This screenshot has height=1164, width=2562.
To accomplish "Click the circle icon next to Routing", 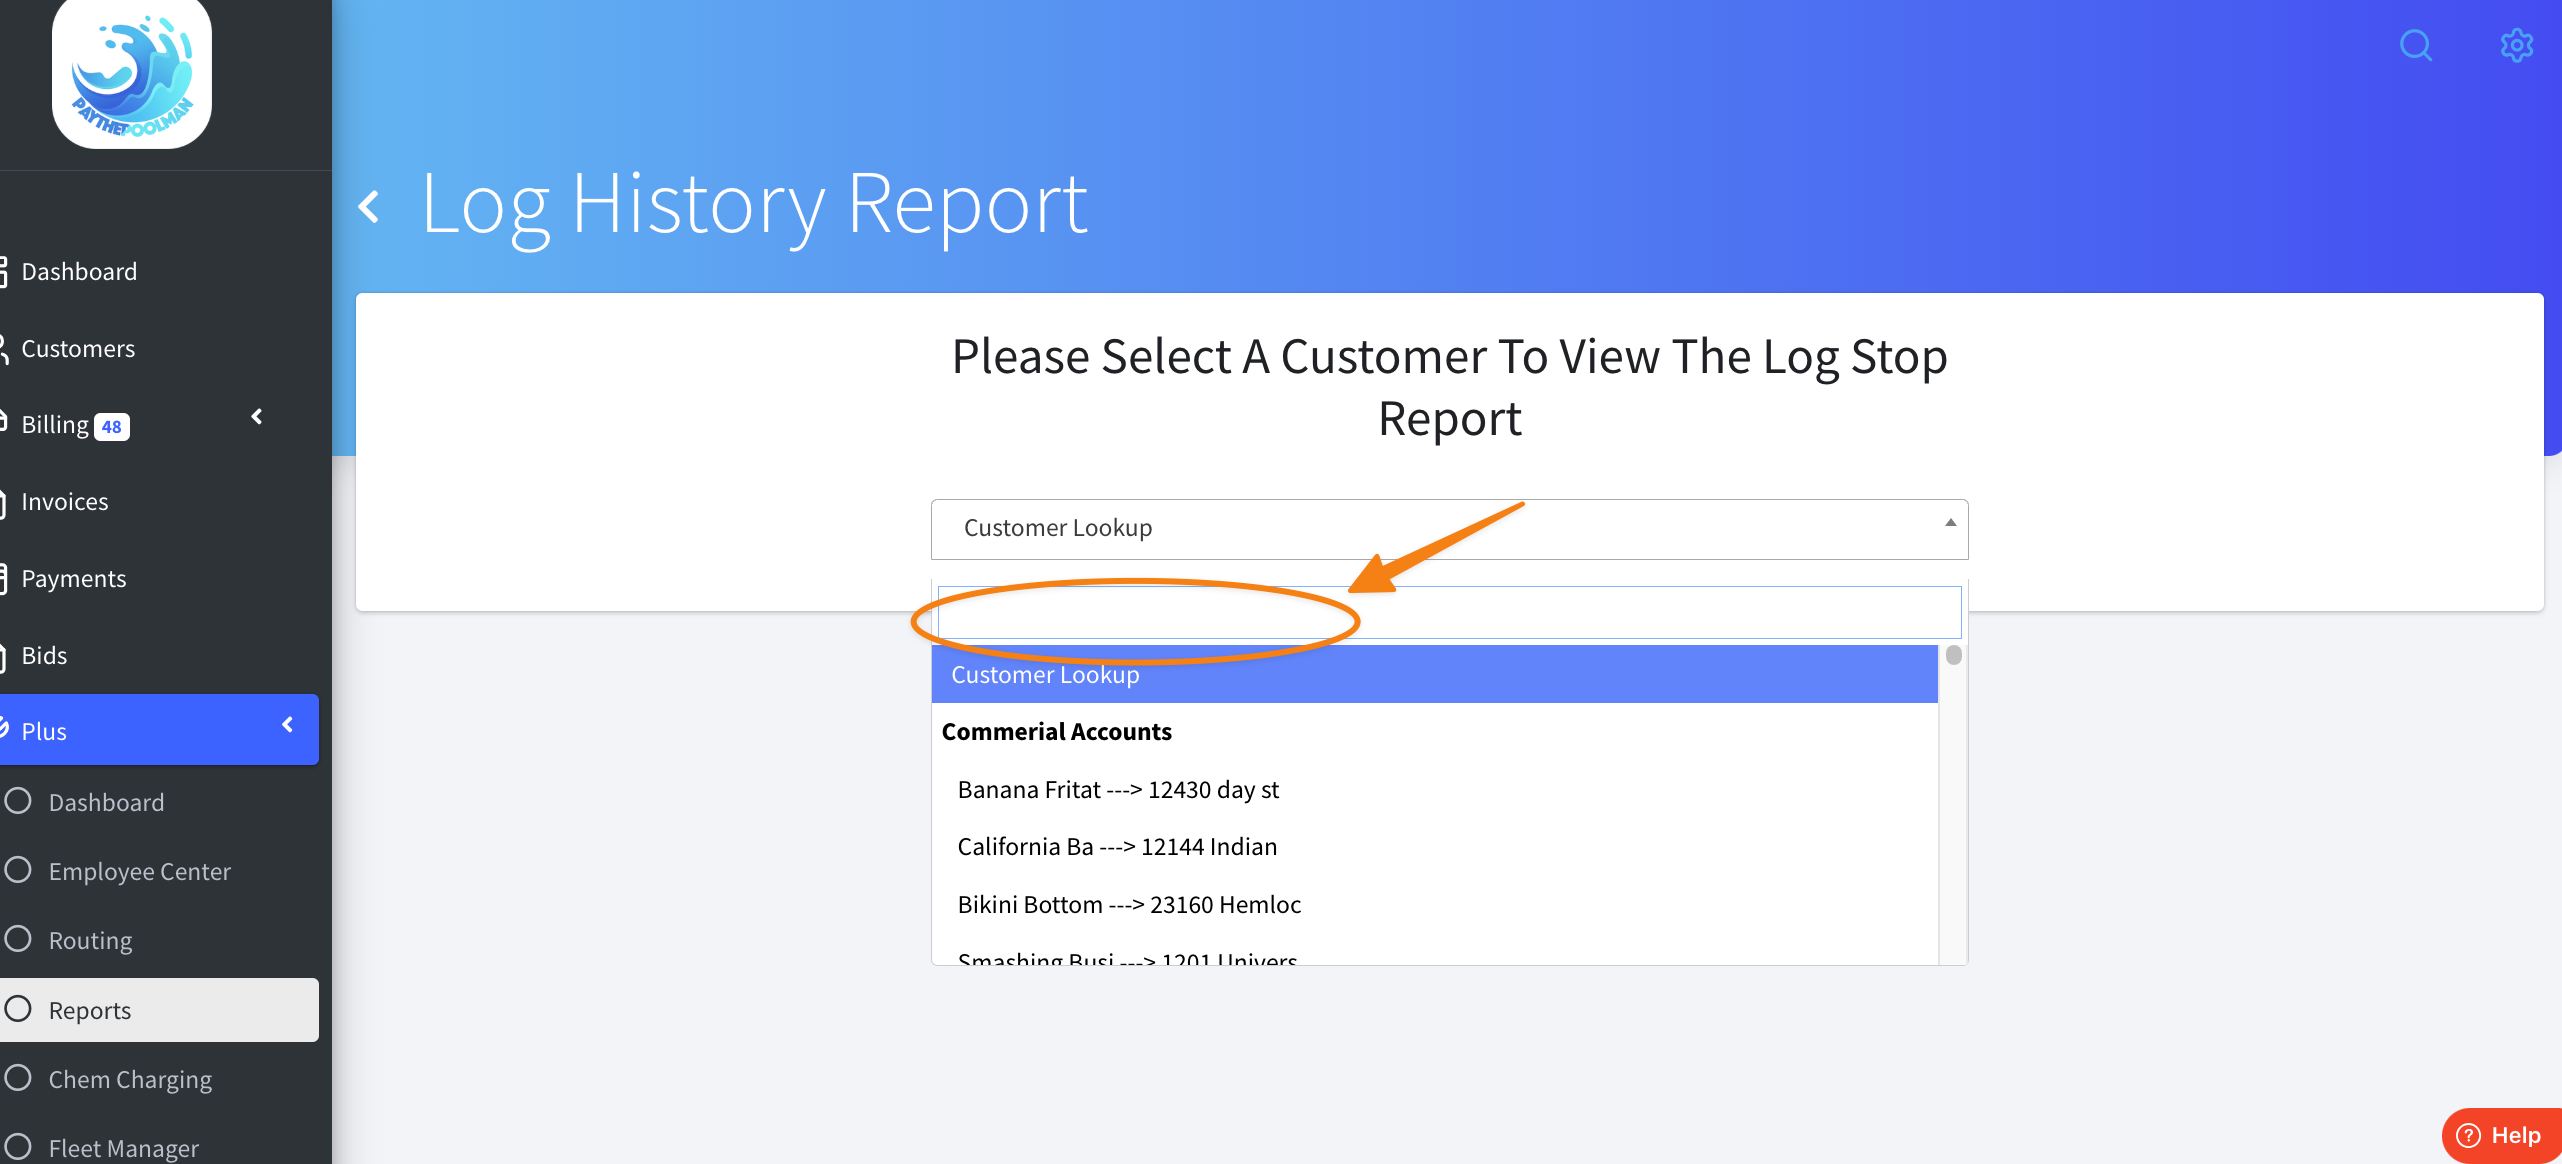I will pos(18,939).
